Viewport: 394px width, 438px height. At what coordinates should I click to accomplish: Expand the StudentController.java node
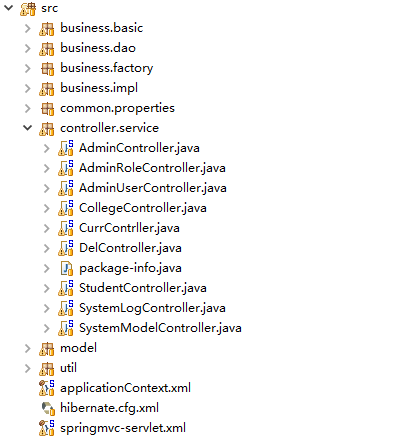coord(46,288)
